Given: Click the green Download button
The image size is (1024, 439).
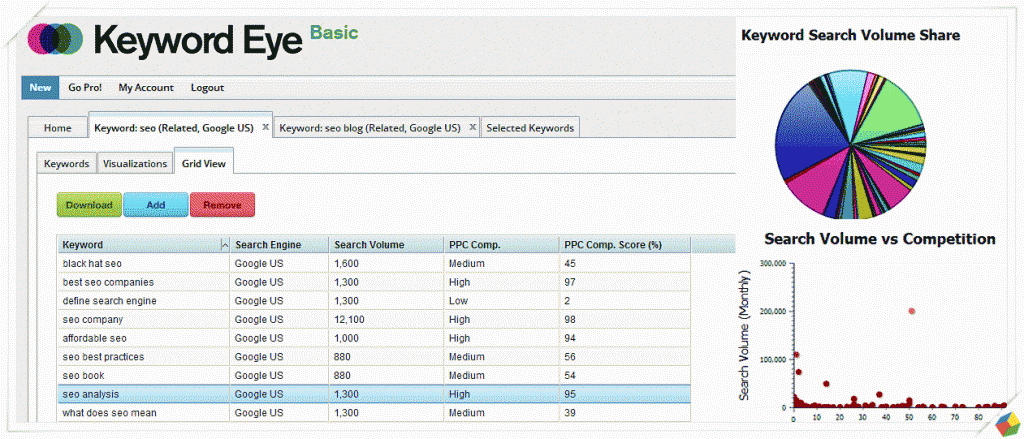Looking at the screenshot, I should click(89, 204).
